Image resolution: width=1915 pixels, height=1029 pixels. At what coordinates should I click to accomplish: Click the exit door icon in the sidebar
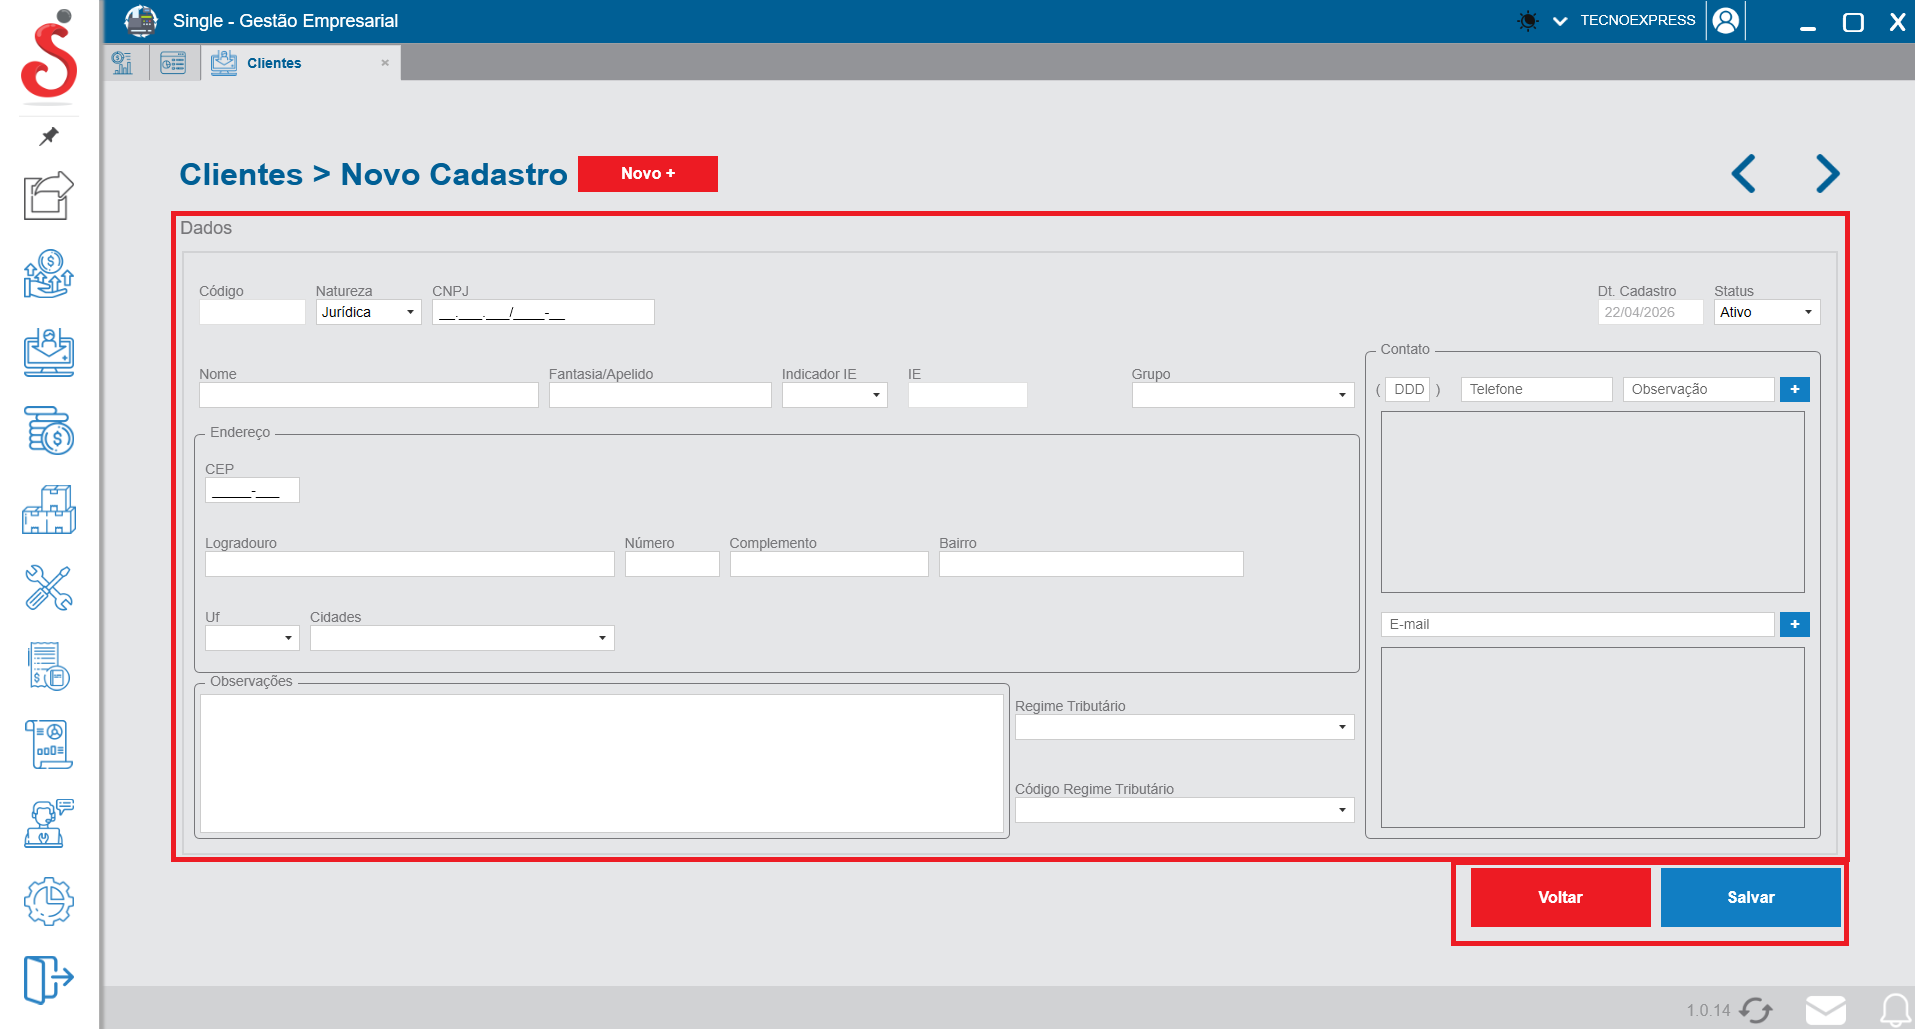point(48,978)
